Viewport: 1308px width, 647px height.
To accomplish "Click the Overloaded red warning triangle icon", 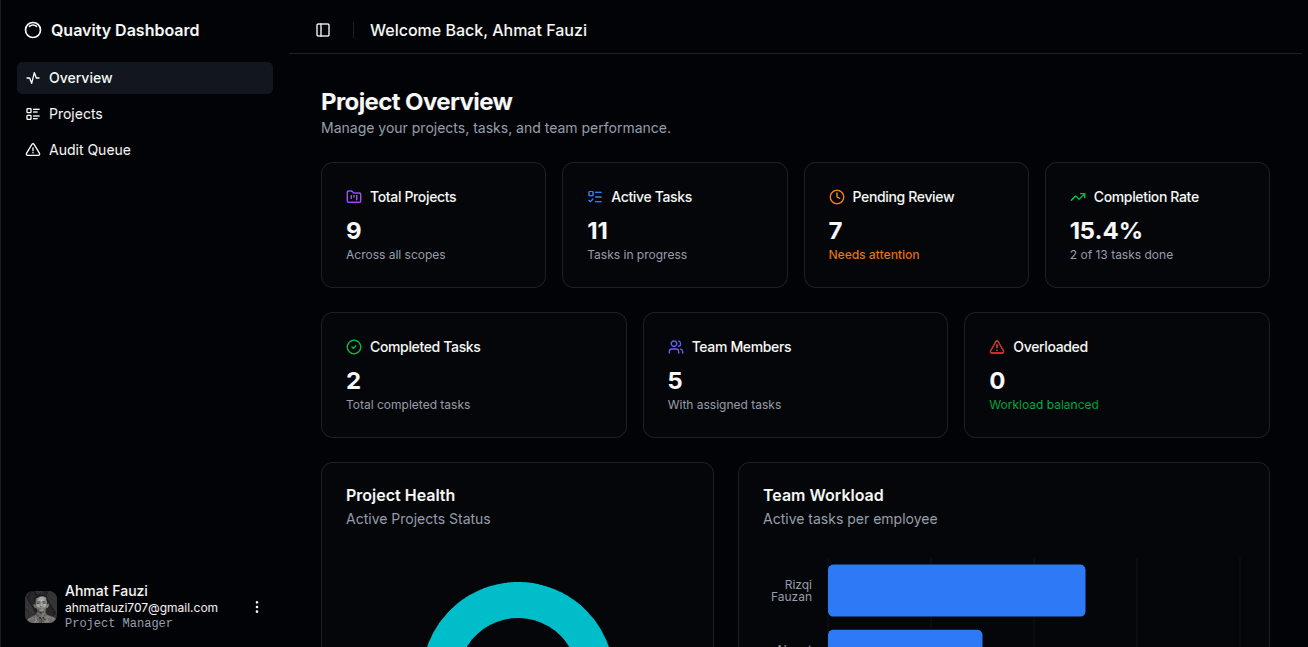I will [996, 346].
